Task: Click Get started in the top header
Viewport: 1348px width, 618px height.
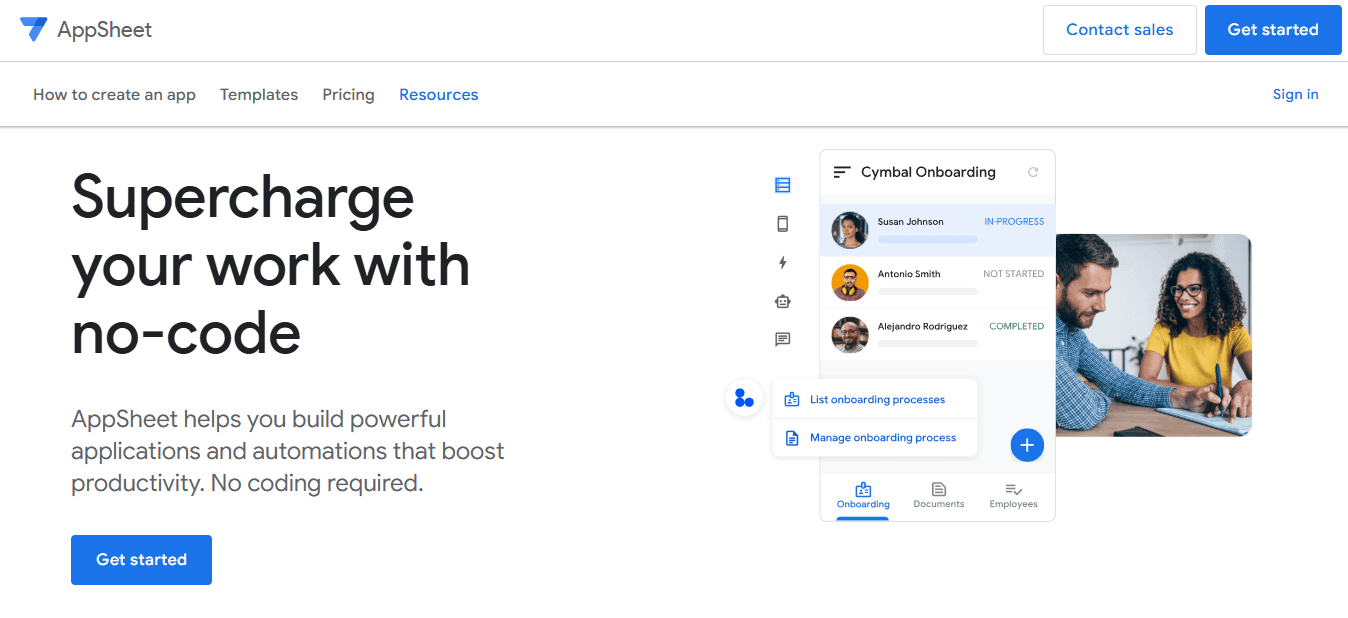Action: click(1273, 30)
